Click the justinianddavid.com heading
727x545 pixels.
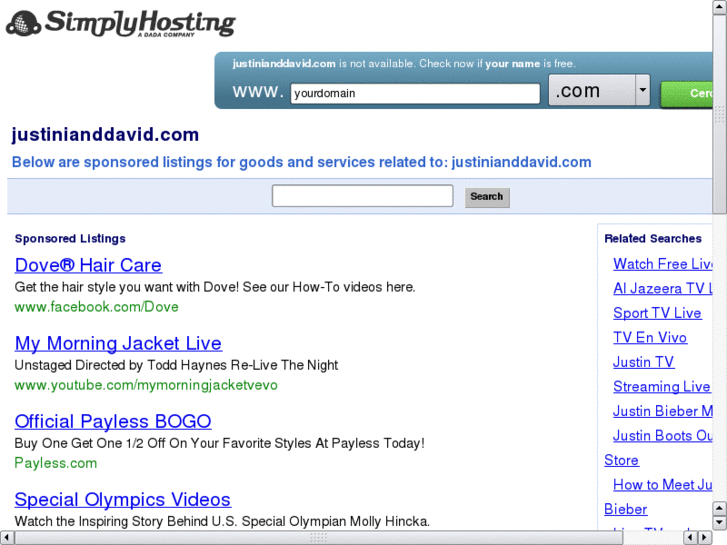(105, 135)
